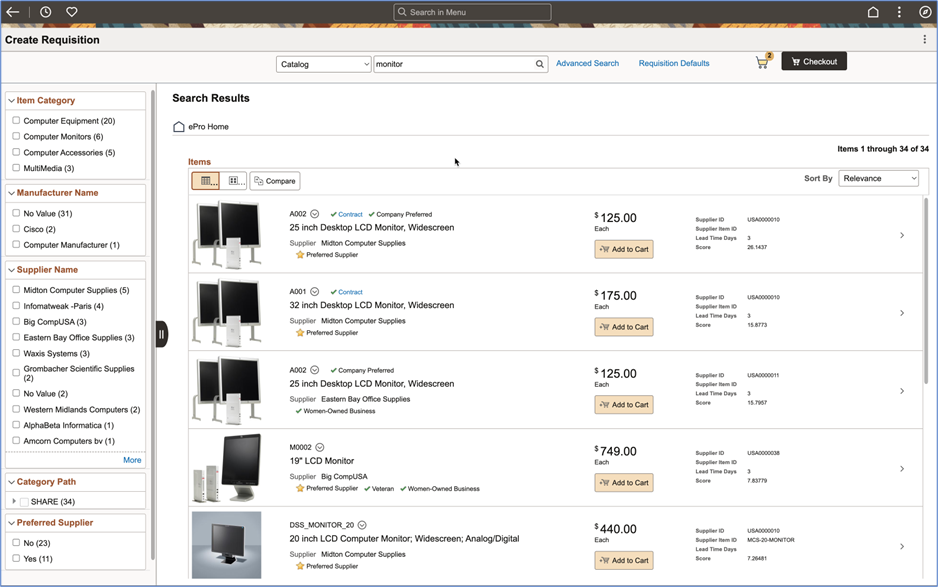Open the Sort By Relevance dropdown
The image size is (938, 587).
click(x=879, y=178)
